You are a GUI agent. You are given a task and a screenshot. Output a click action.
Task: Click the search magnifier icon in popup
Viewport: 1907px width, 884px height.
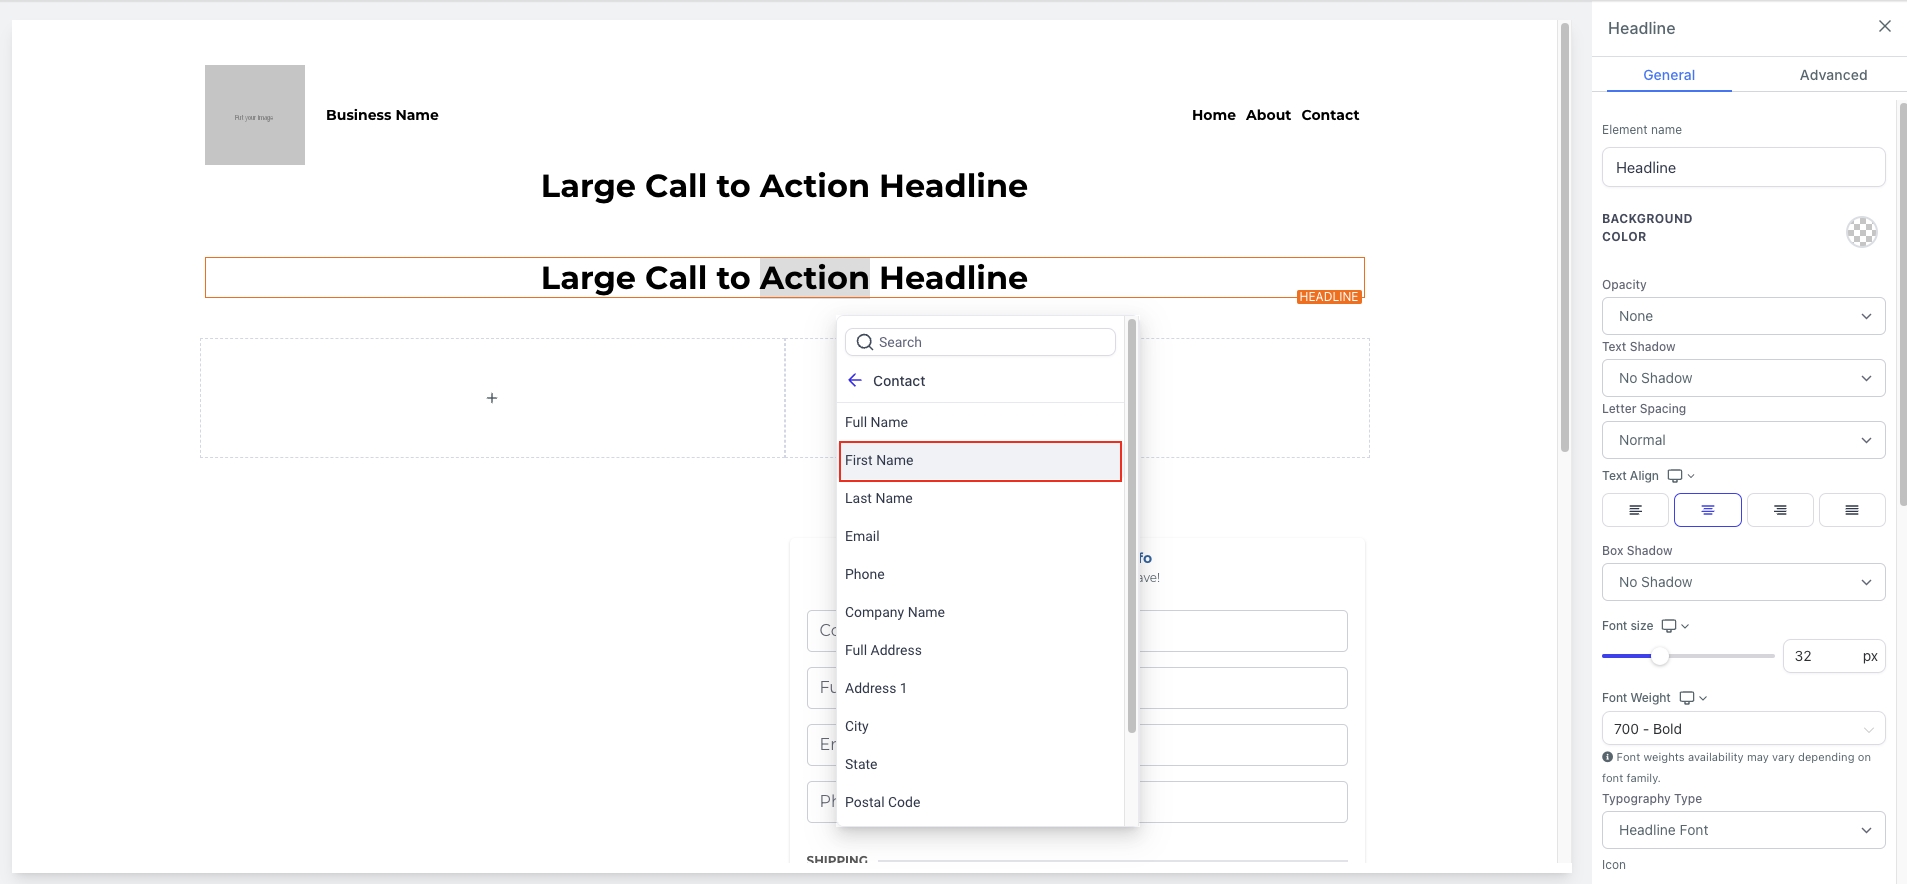(865, 342)
